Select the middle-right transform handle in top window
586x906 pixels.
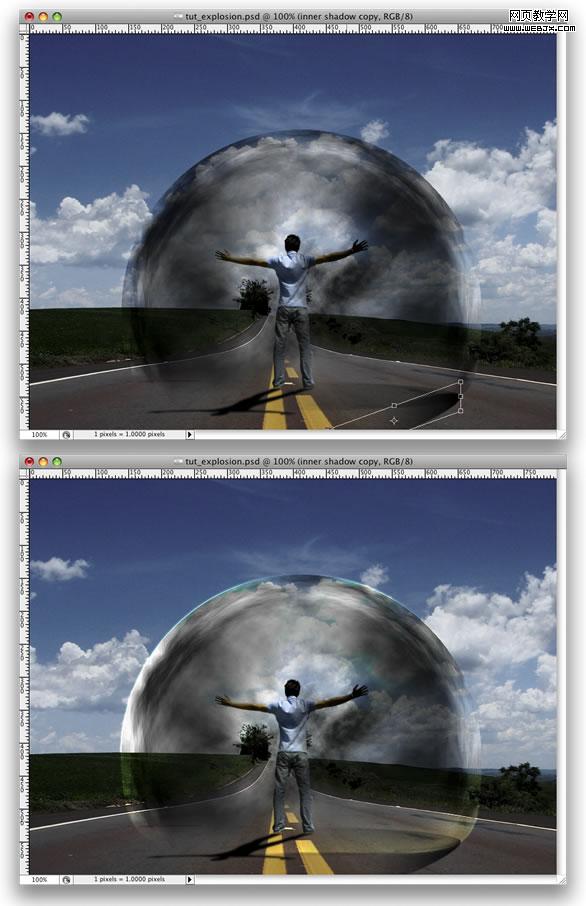click(x=461, y=396)
